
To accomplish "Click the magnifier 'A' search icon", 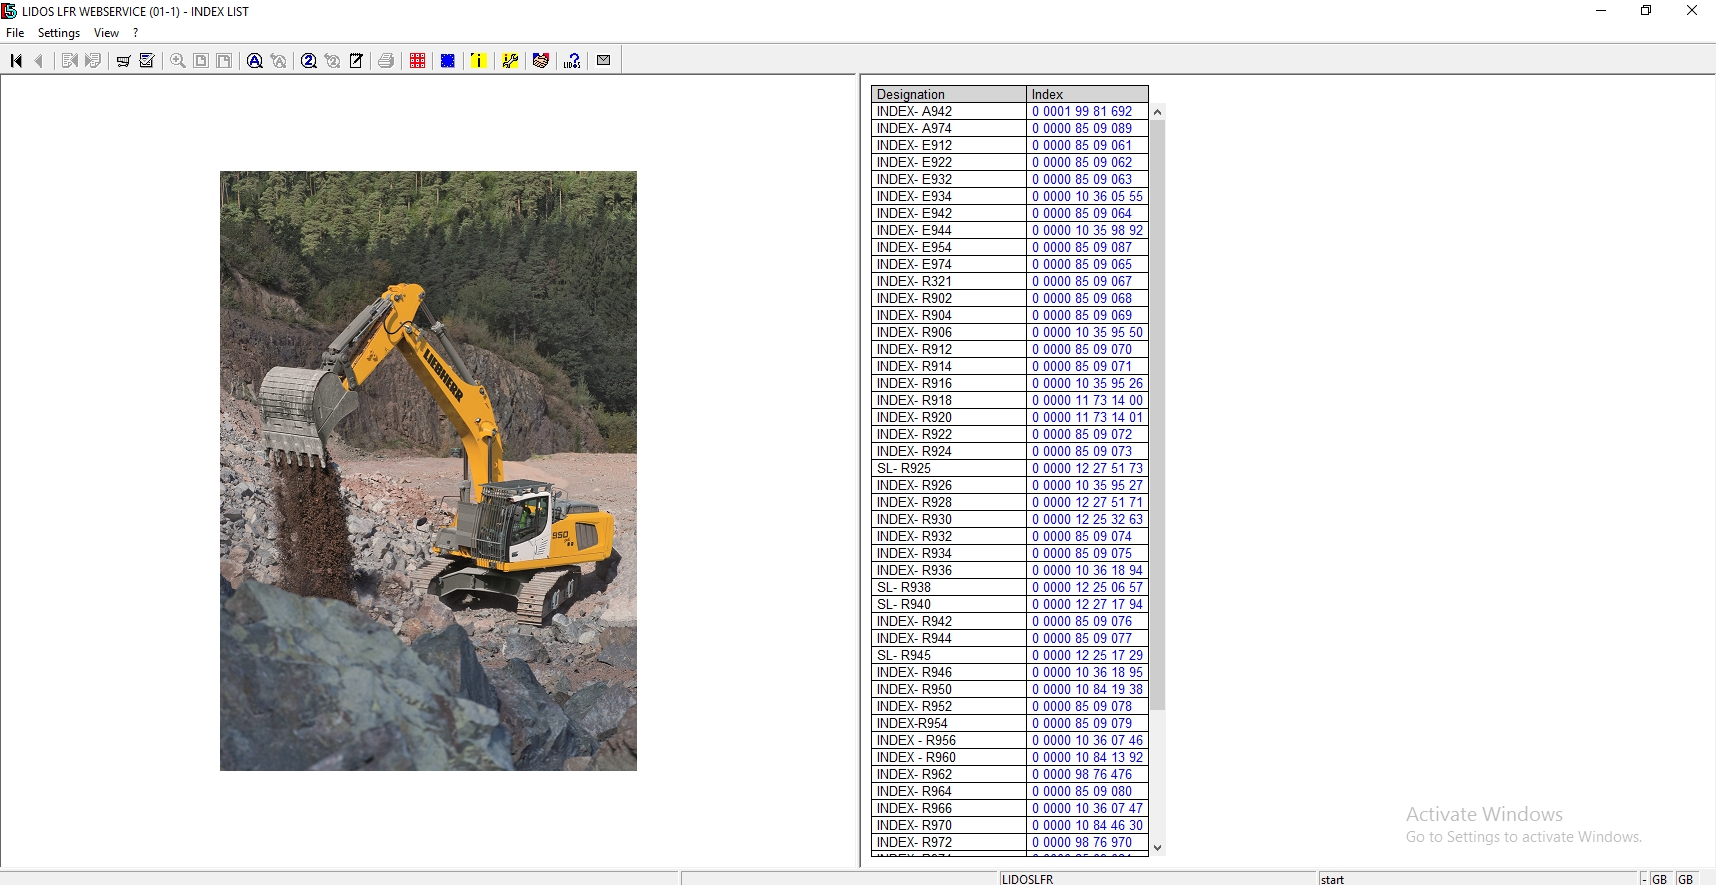I will point(255,61).
